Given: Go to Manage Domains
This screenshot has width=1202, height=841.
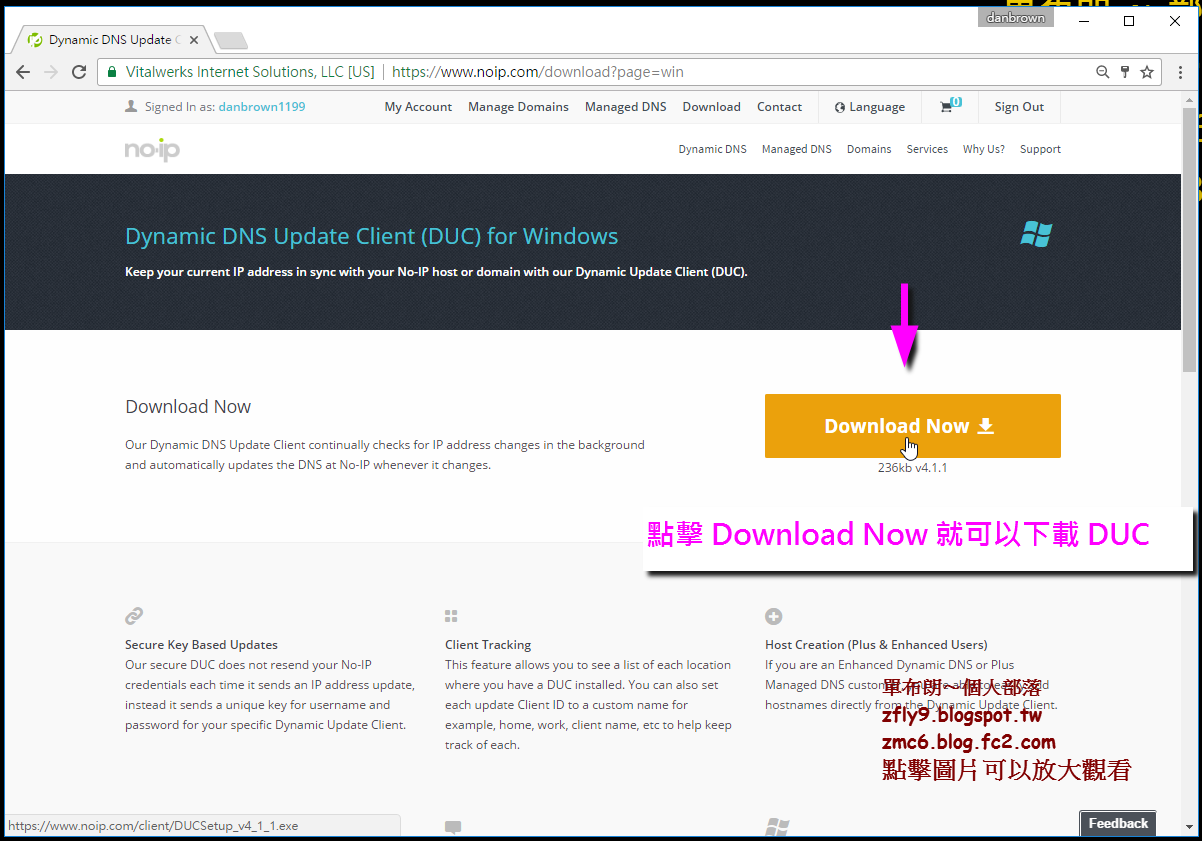Looking at the screenshot, I should 518,107.
